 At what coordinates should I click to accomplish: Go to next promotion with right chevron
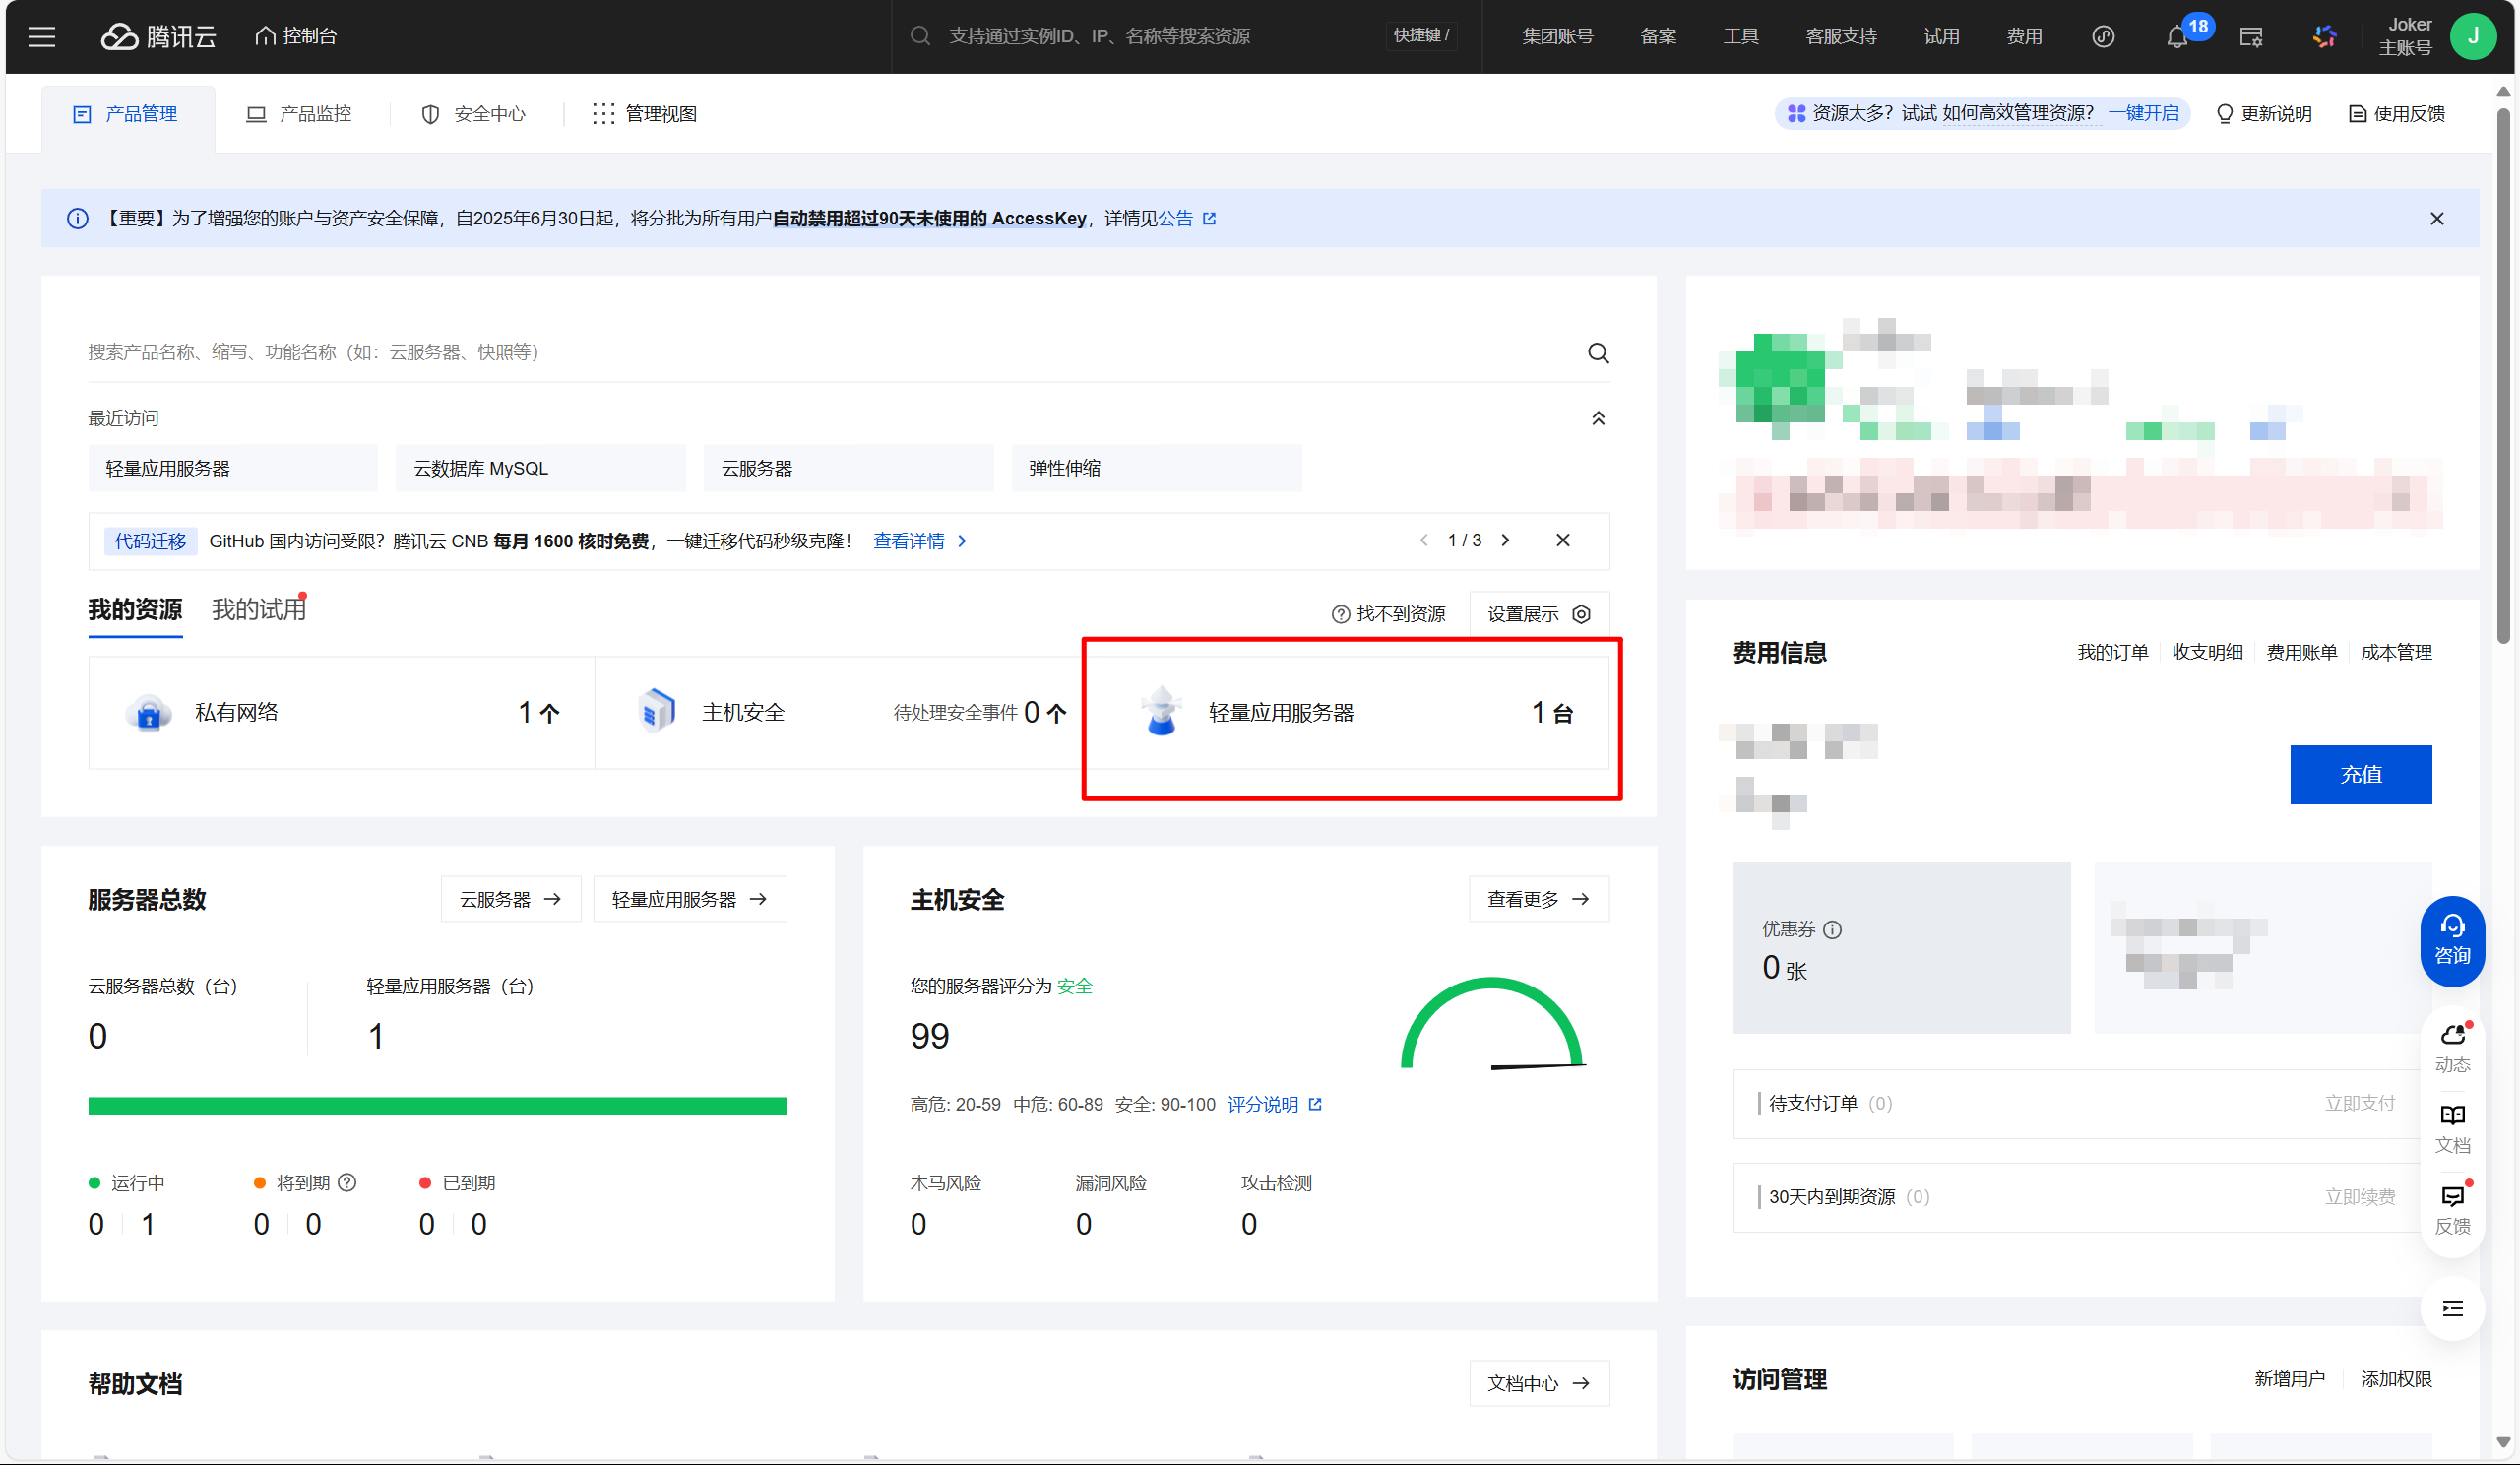[x=1505, y=540]
